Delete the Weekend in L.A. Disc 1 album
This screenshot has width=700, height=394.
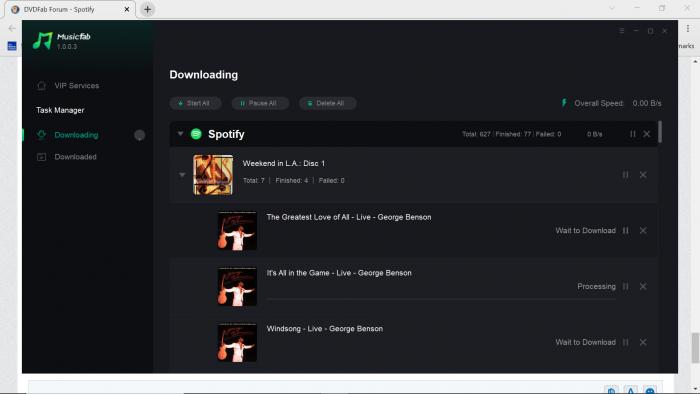coord(643,175)
